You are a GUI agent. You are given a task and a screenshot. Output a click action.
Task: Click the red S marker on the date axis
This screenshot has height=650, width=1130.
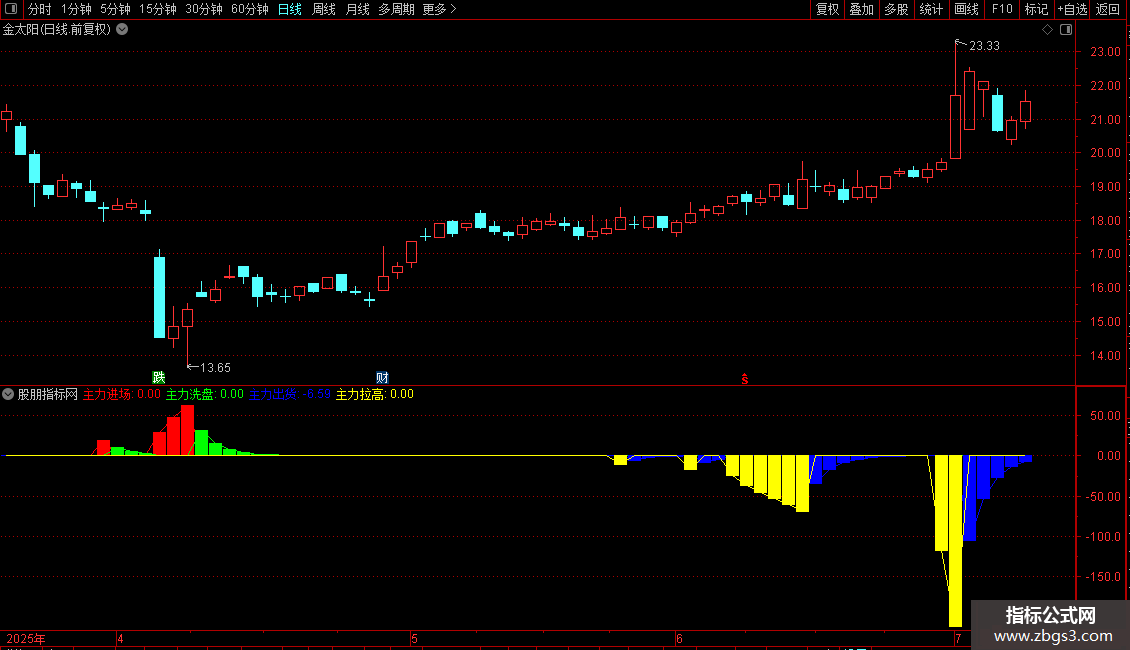pos(744,379)
